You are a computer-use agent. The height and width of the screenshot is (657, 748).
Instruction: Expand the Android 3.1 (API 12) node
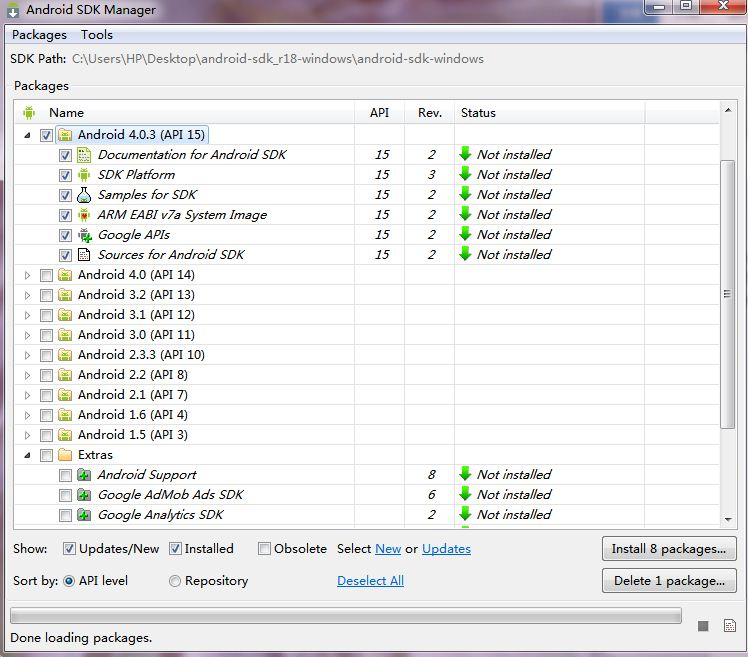tap(27, 315)
